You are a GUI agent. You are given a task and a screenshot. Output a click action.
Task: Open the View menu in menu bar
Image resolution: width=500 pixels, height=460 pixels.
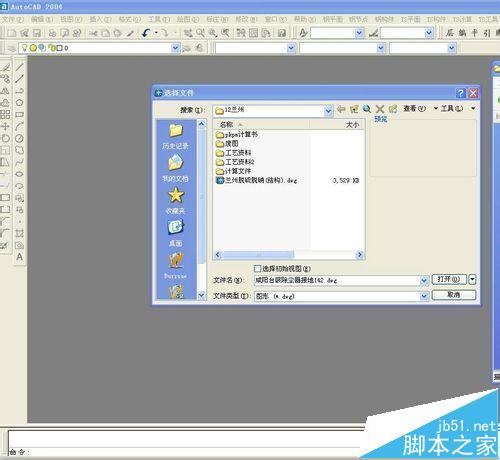(71, 19)
